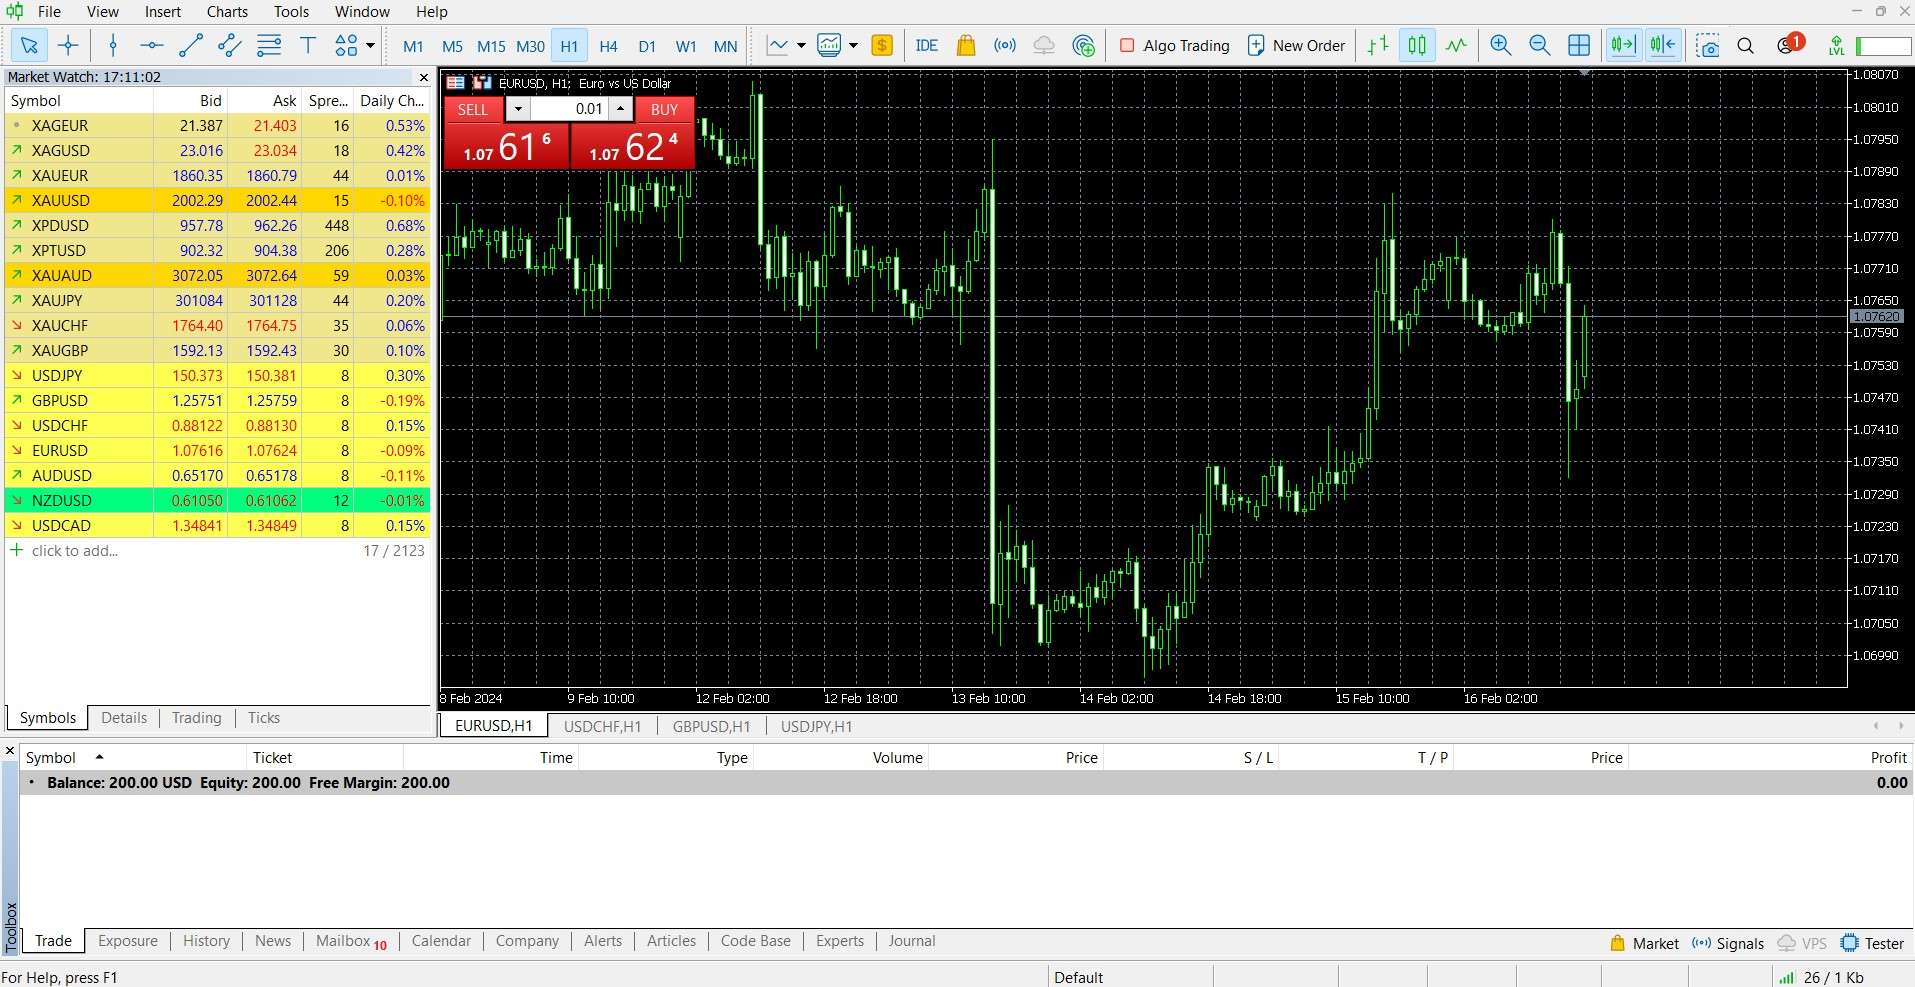Select XAUUSD row in Market Watch
The height and width of the screenshot is (987, 1915).
point(217,200)
